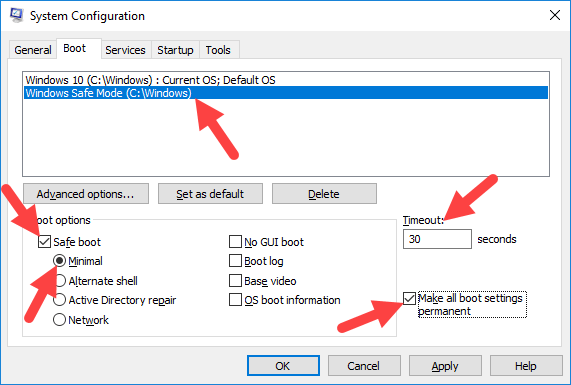Open the Services tab
The width and height of the screenshot is (571, 385).
tap(125, 50)
